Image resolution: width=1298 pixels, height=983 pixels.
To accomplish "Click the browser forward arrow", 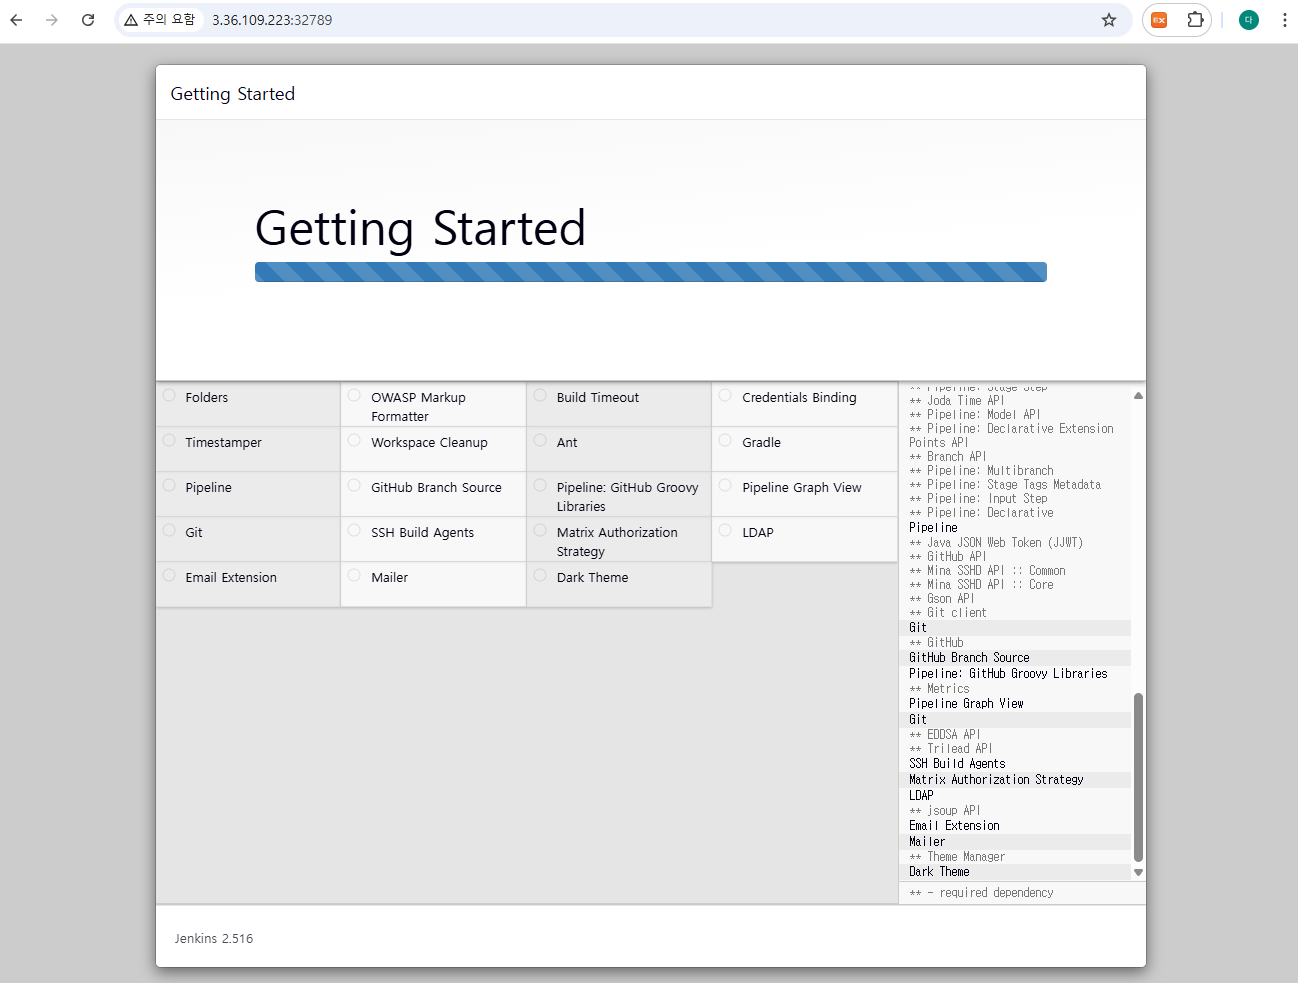I will tap(52, 20).
